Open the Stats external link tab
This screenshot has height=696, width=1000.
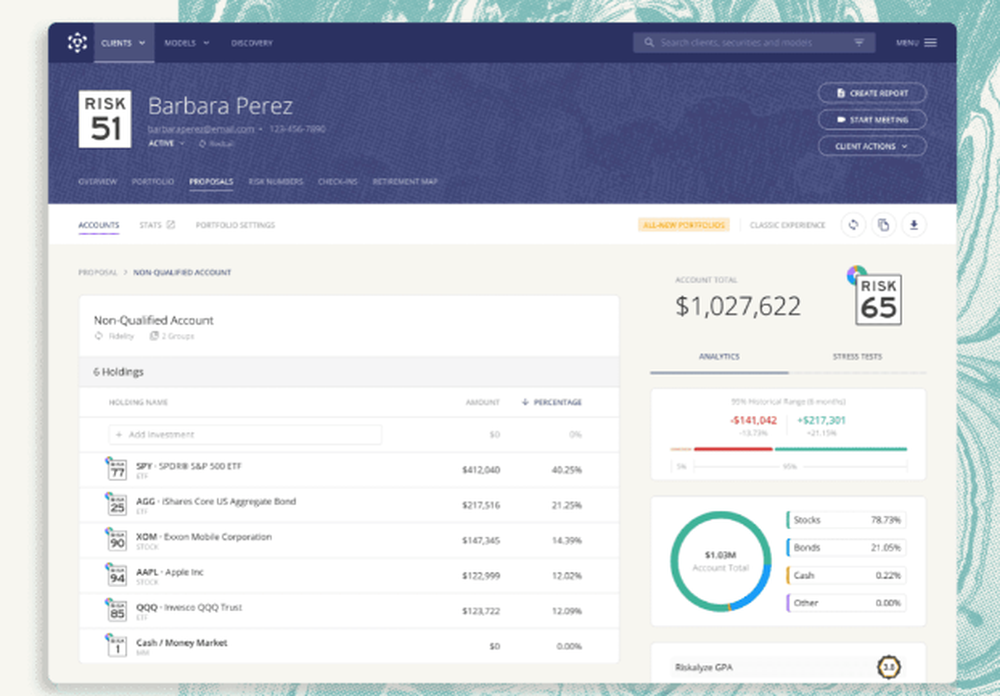[157, 225]
